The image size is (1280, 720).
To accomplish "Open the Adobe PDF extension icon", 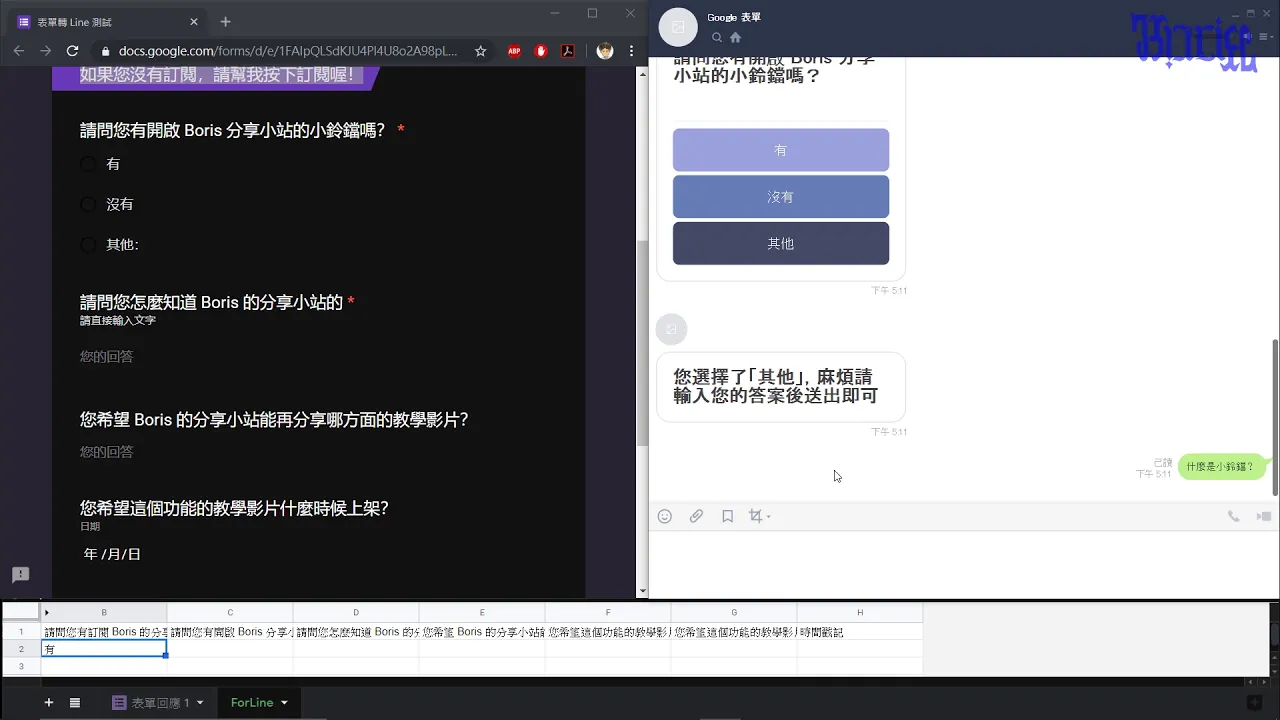I will pos(568,51).
